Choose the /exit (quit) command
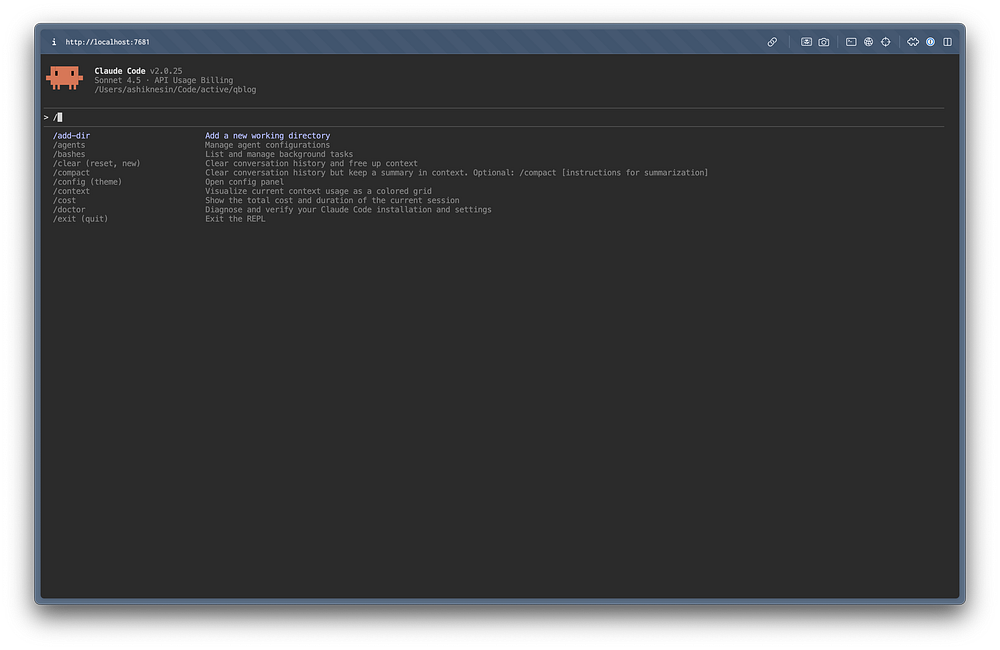This screenshot has height=650, width=1000. point(80,219)
